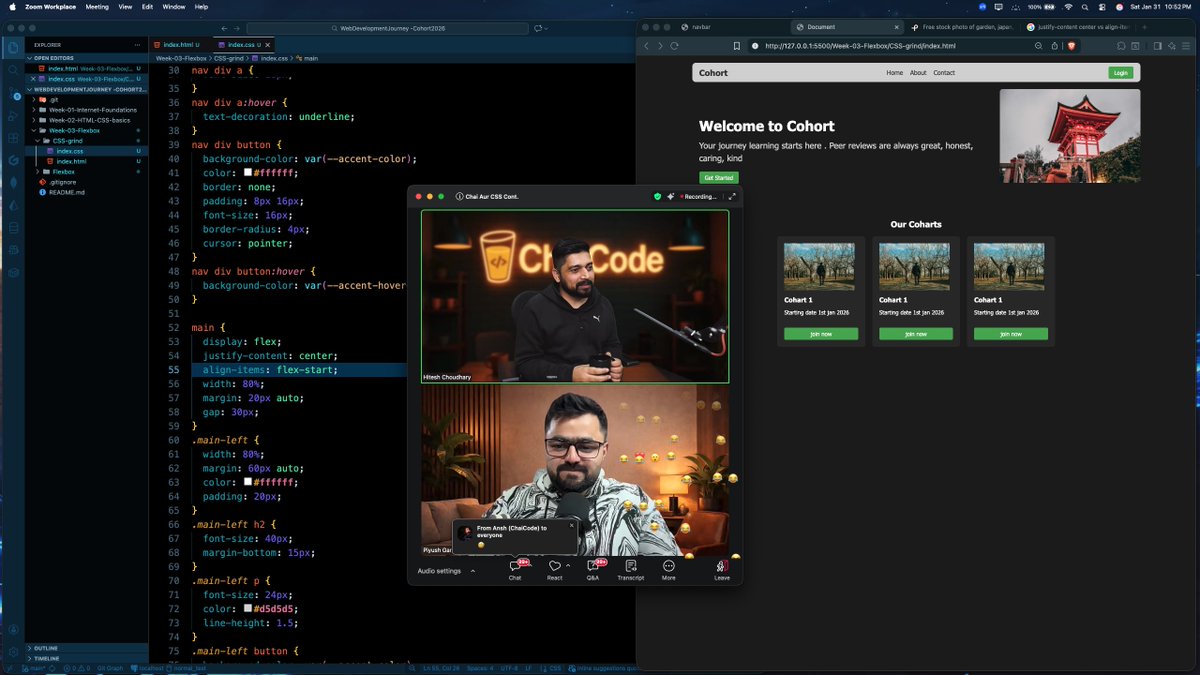Open React options caret in Zoom
The height and width of the screenshot is (675, 1200).
(568, 565)
